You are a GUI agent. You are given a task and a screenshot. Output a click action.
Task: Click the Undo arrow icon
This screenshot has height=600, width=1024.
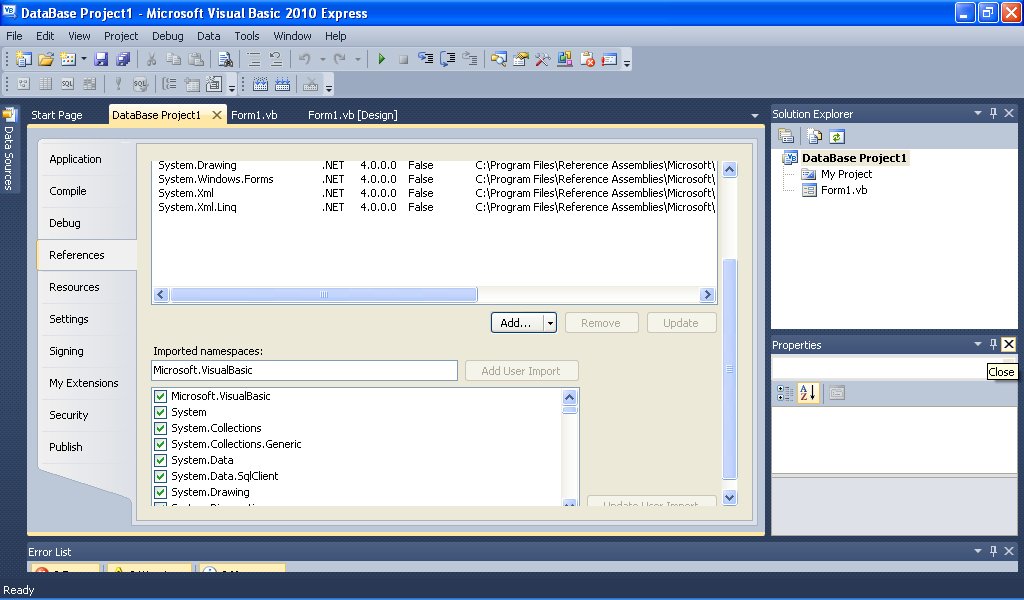(304, 59)
